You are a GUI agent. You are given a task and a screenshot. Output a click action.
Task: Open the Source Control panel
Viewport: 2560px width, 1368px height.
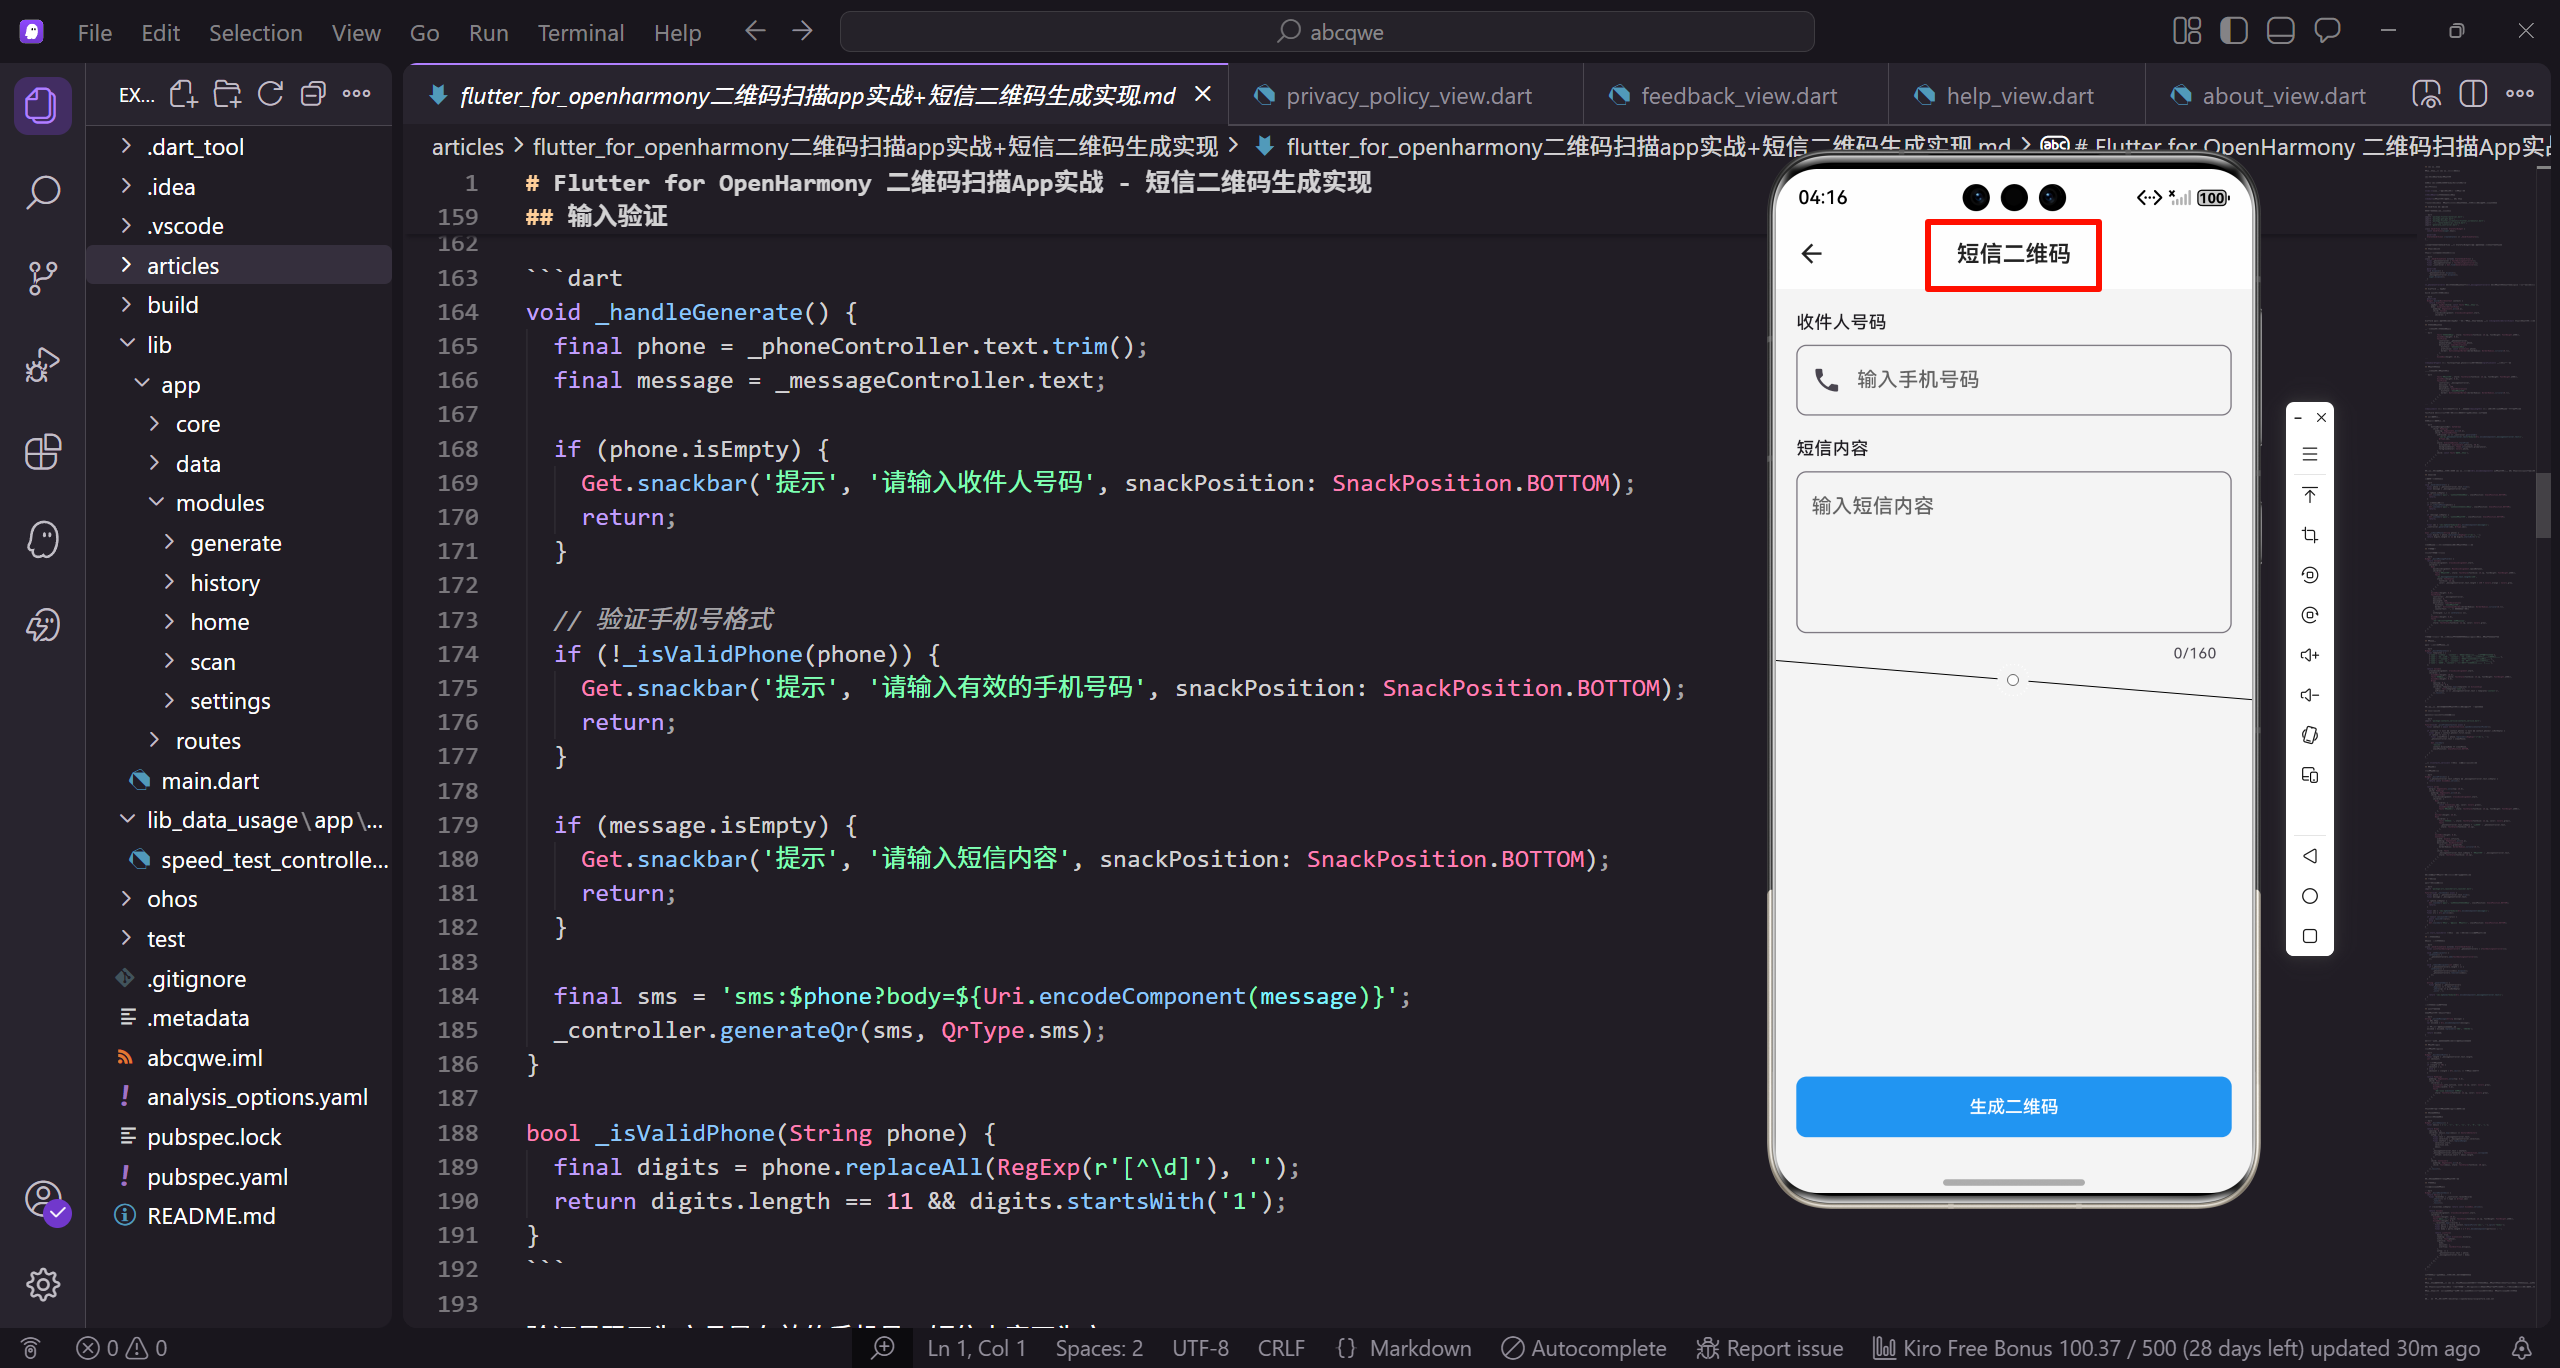tap(43, 277)
